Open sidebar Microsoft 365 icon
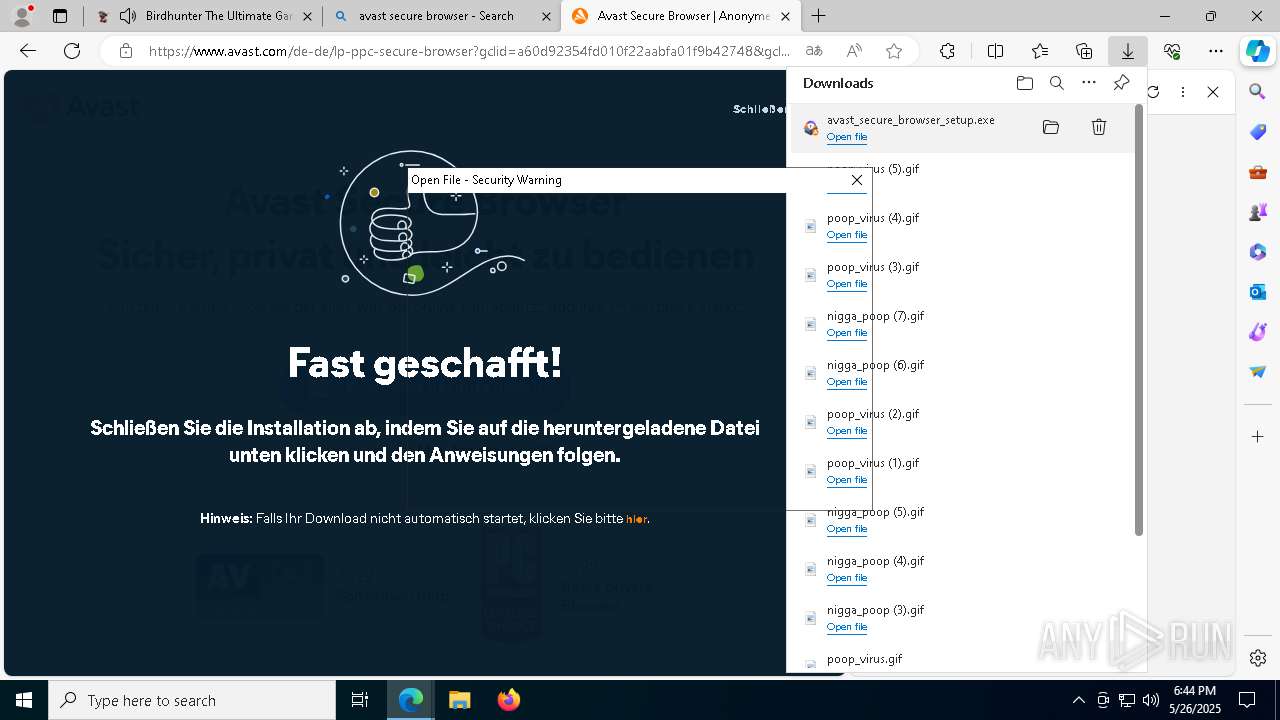 point(1258,252)
